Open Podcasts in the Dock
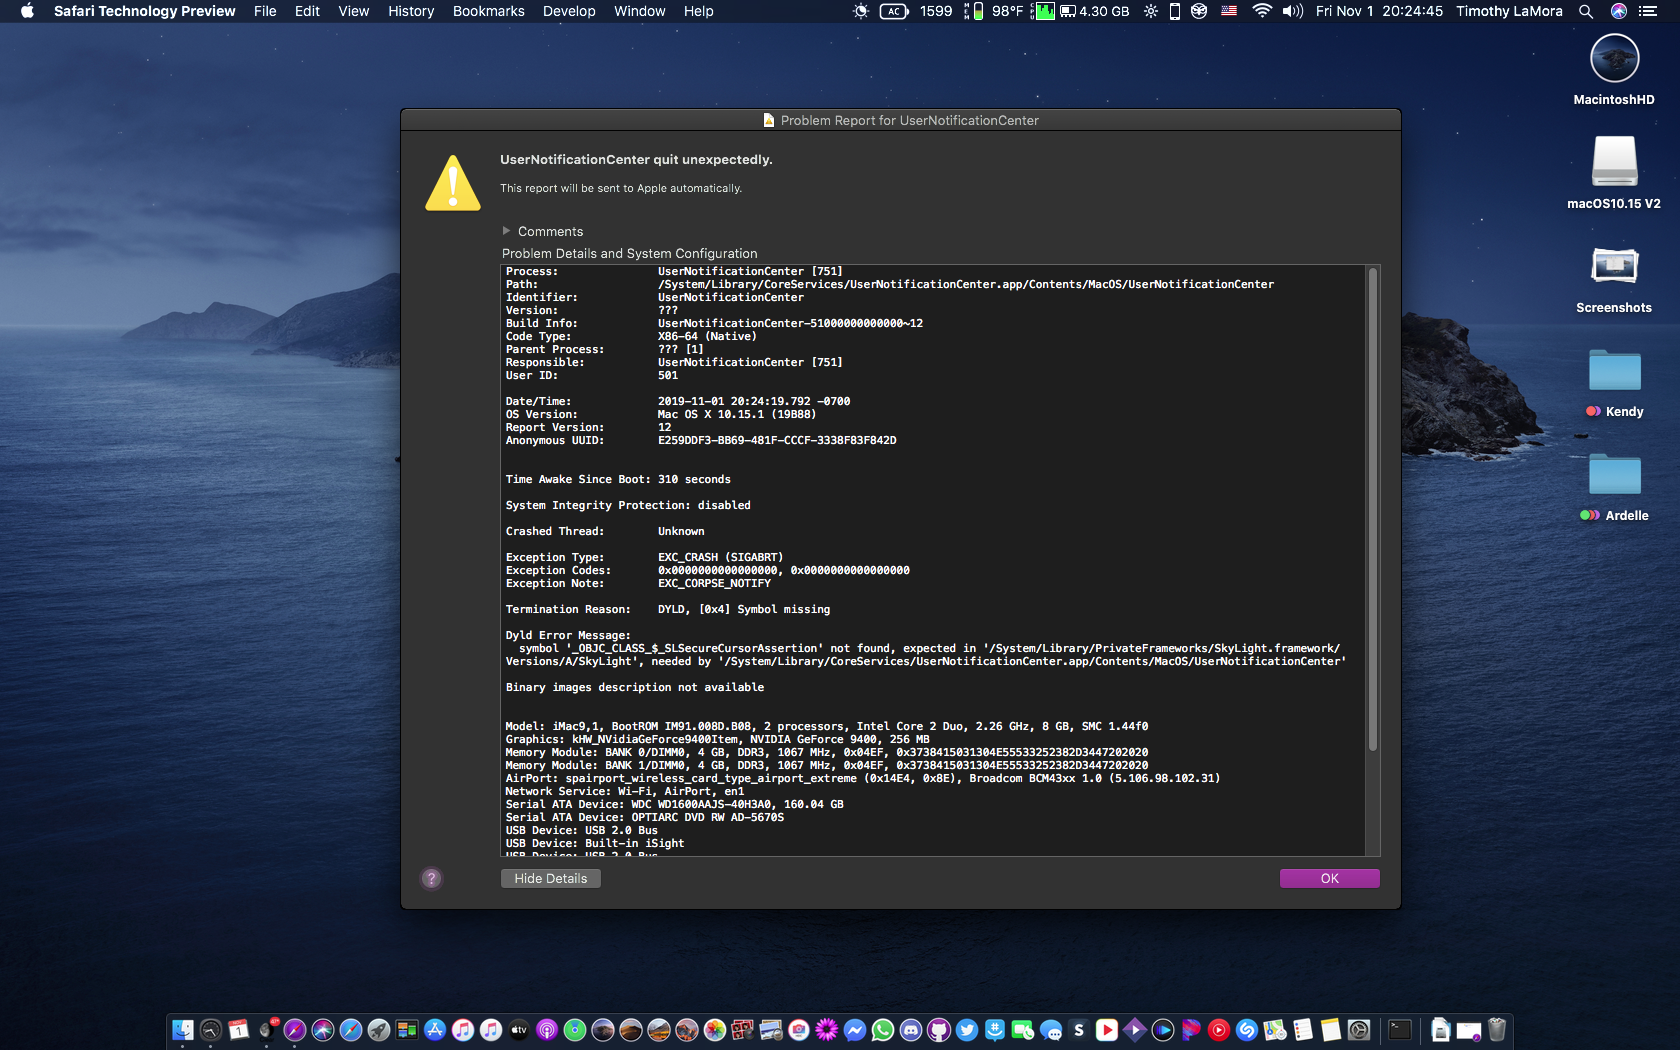Viewport: 1680px width, 1050px height. (546, 1030)
